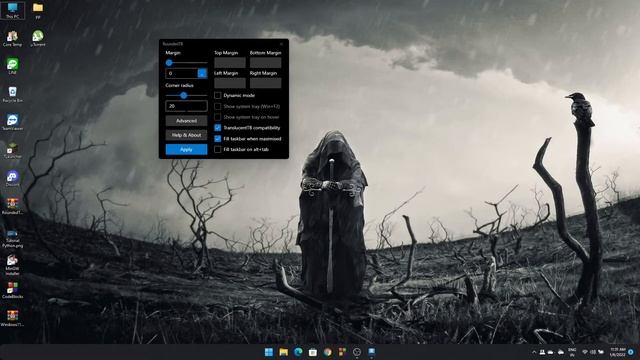Open File Explorer from the taskbar
The height and width of the screenshot is (360, 640).
283,352
